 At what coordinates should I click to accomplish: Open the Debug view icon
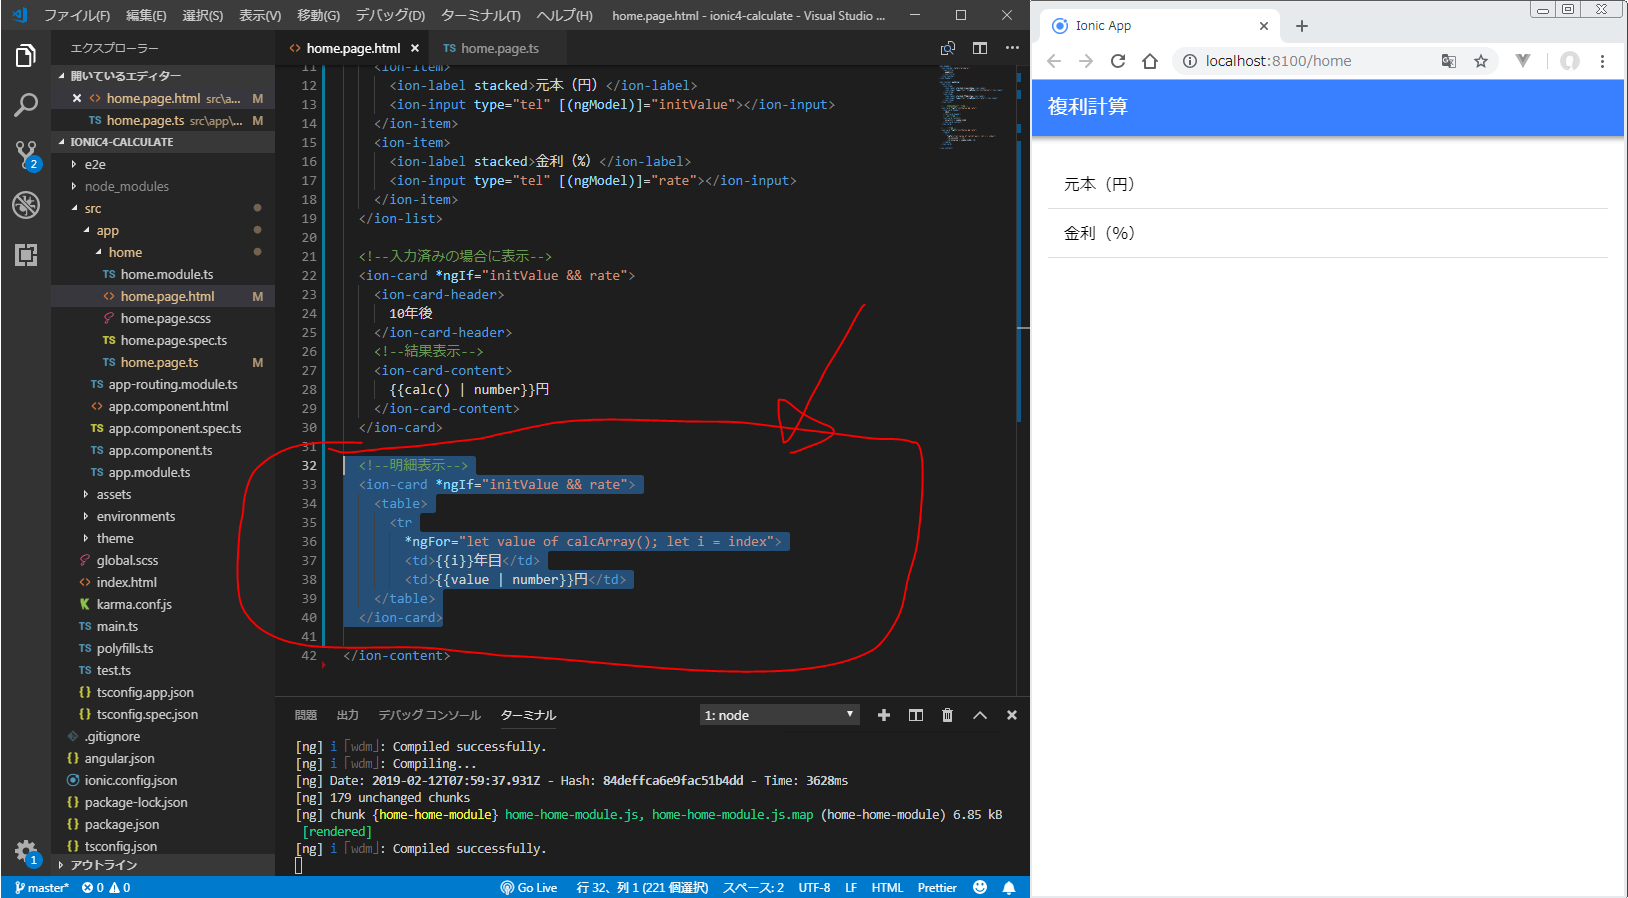click(26, 205)
